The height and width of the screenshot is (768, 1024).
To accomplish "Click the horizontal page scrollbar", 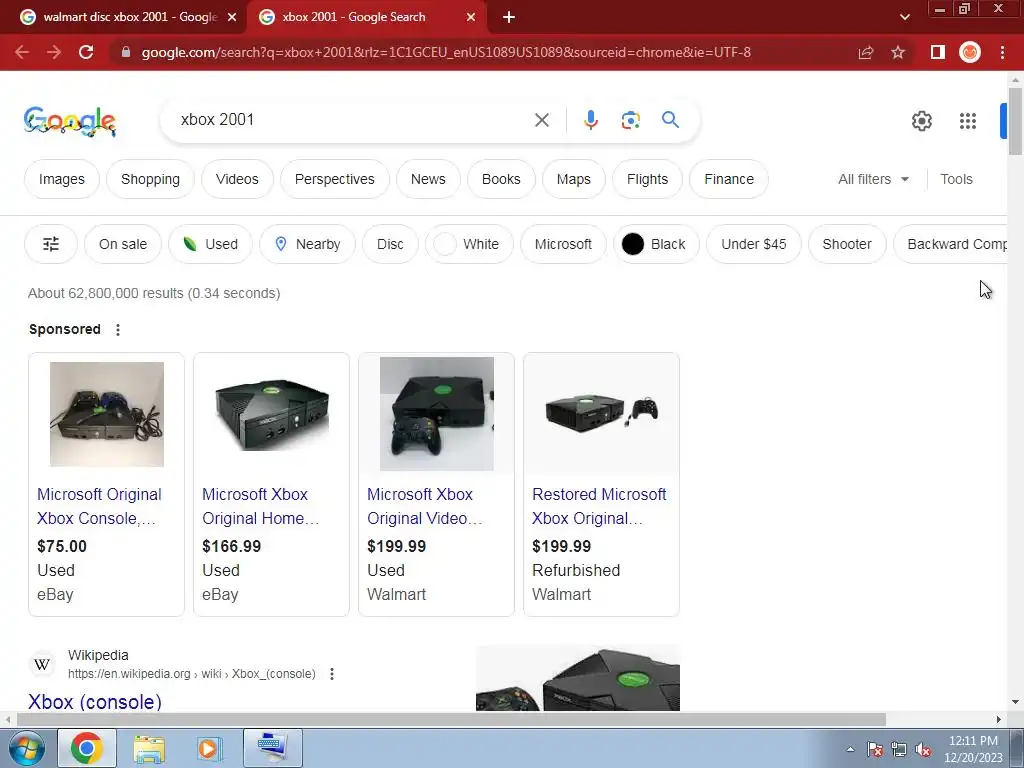I will pyautogui.click(x=451, y=720).
